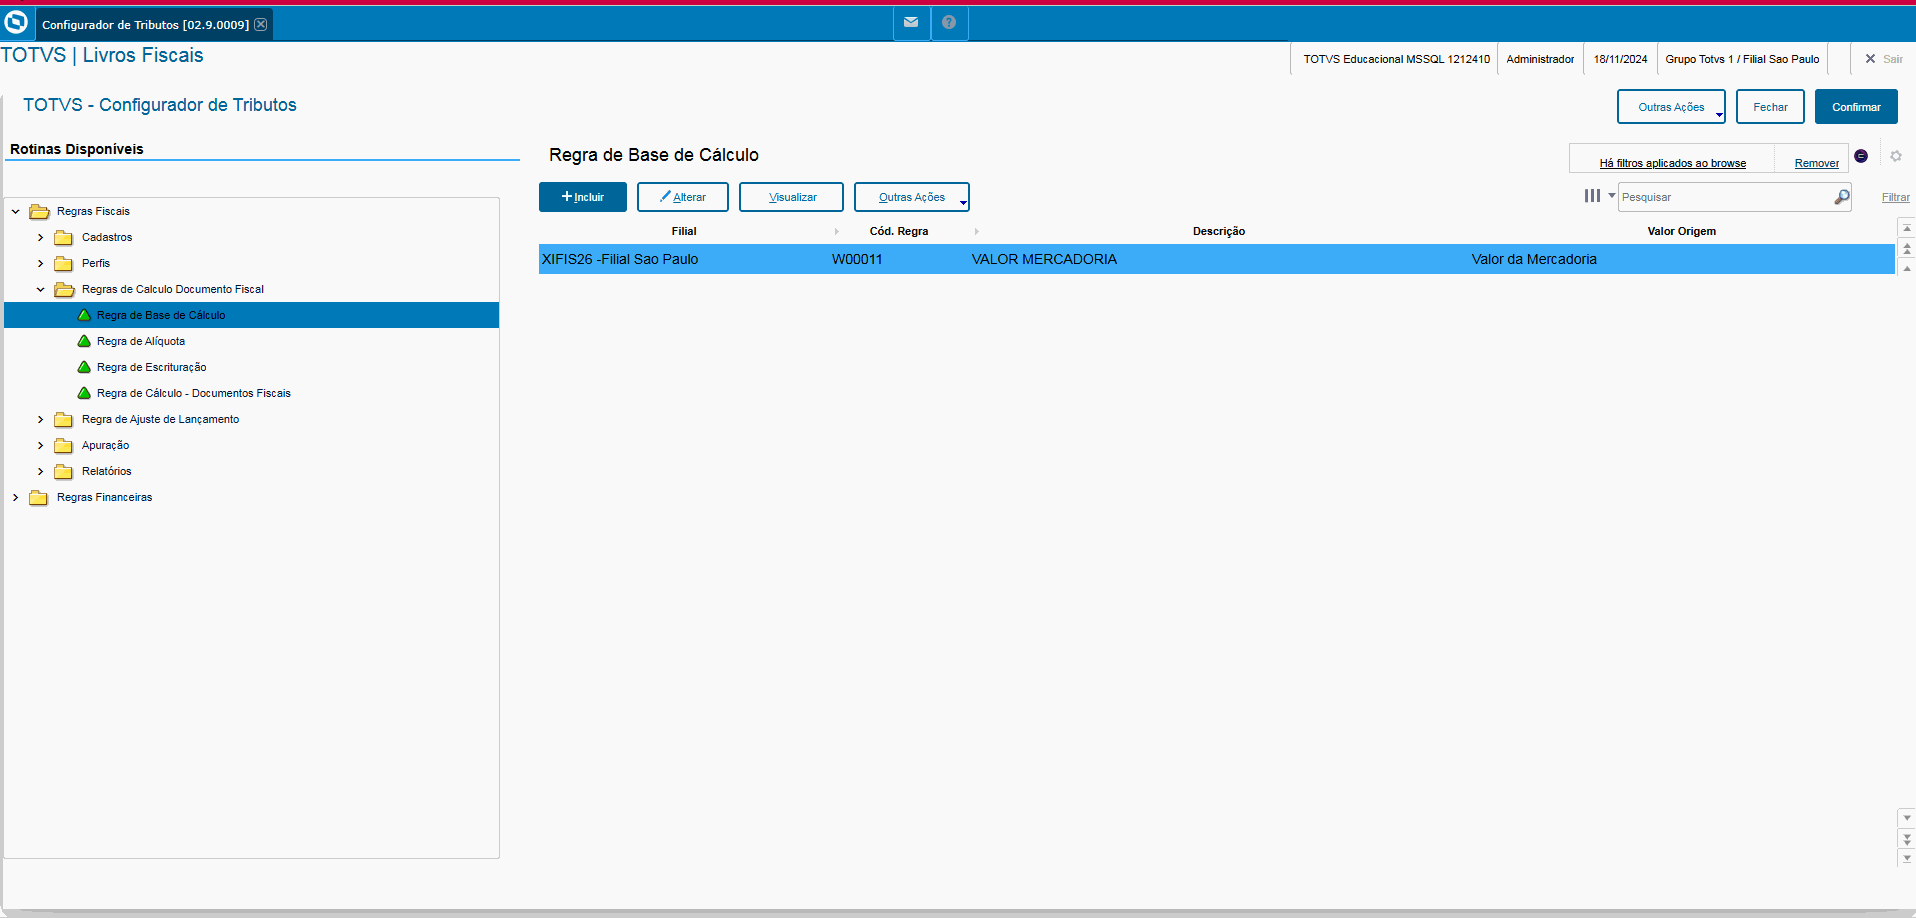Click the Visualizar button
The image size is (1916, 918).
click(x=792, y=197)
